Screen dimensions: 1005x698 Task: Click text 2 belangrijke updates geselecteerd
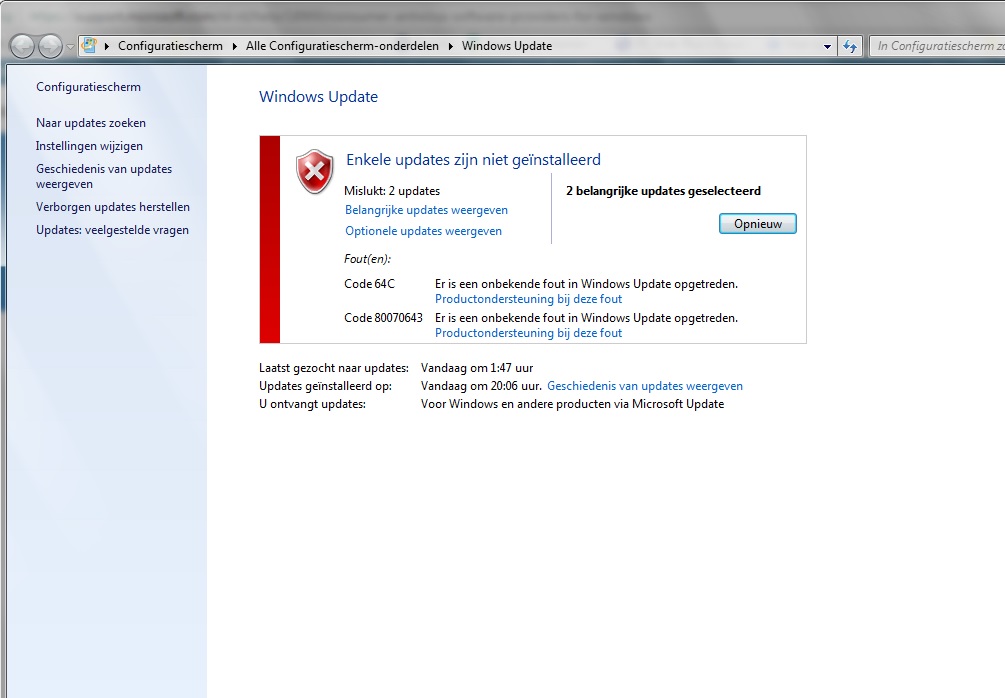[663, 190]
